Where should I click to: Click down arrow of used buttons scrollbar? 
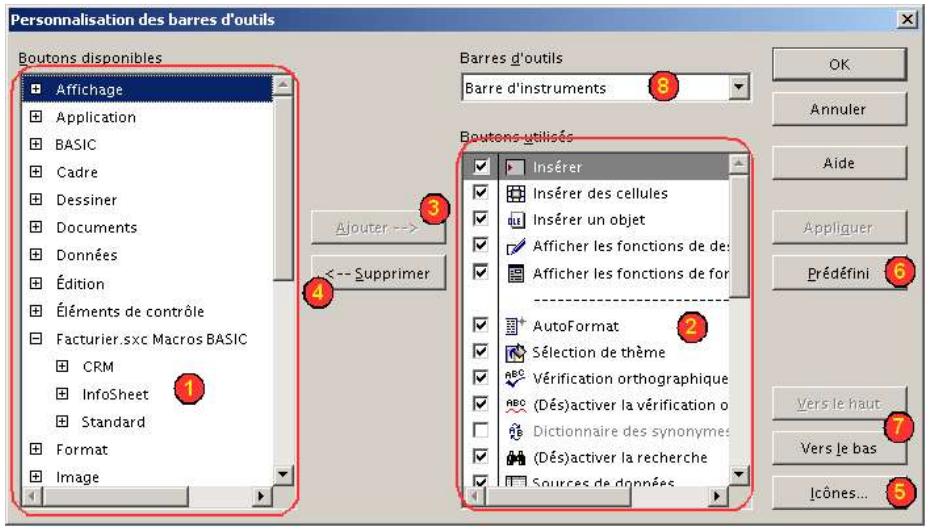point(739,475)
